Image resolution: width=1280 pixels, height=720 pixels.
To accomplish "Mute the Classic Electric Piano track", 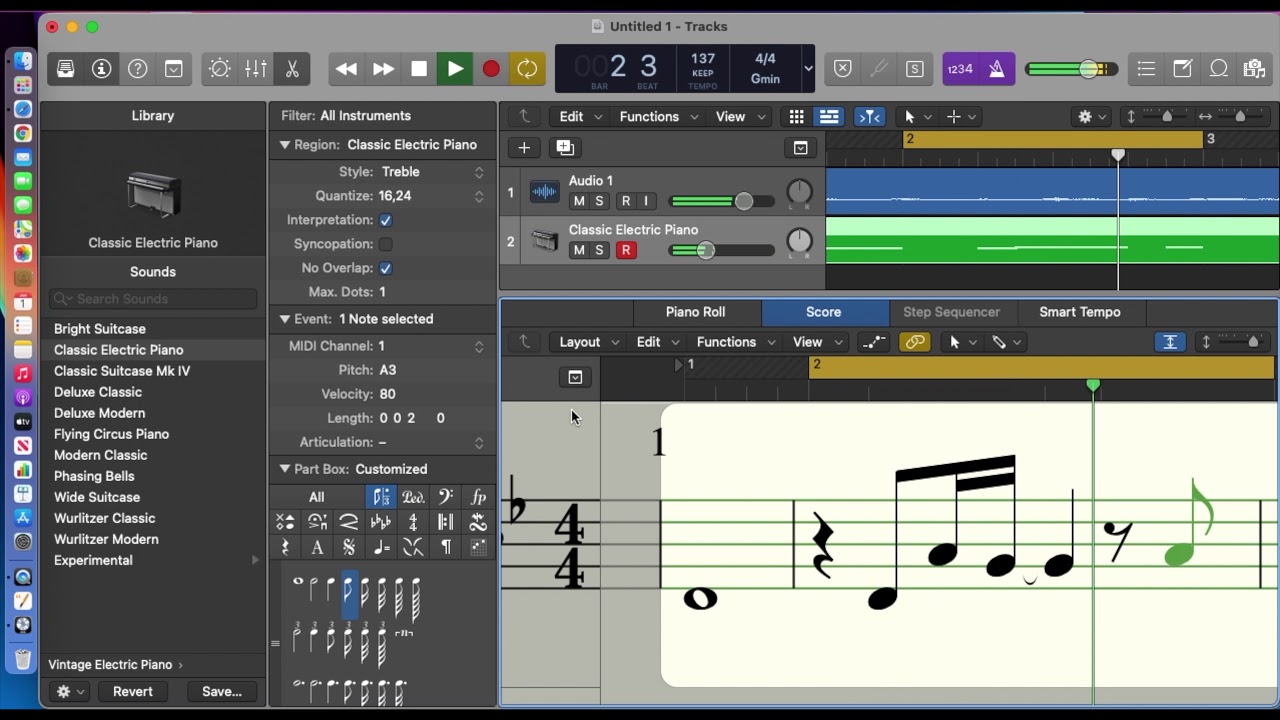I will click(x=578, y=250).
